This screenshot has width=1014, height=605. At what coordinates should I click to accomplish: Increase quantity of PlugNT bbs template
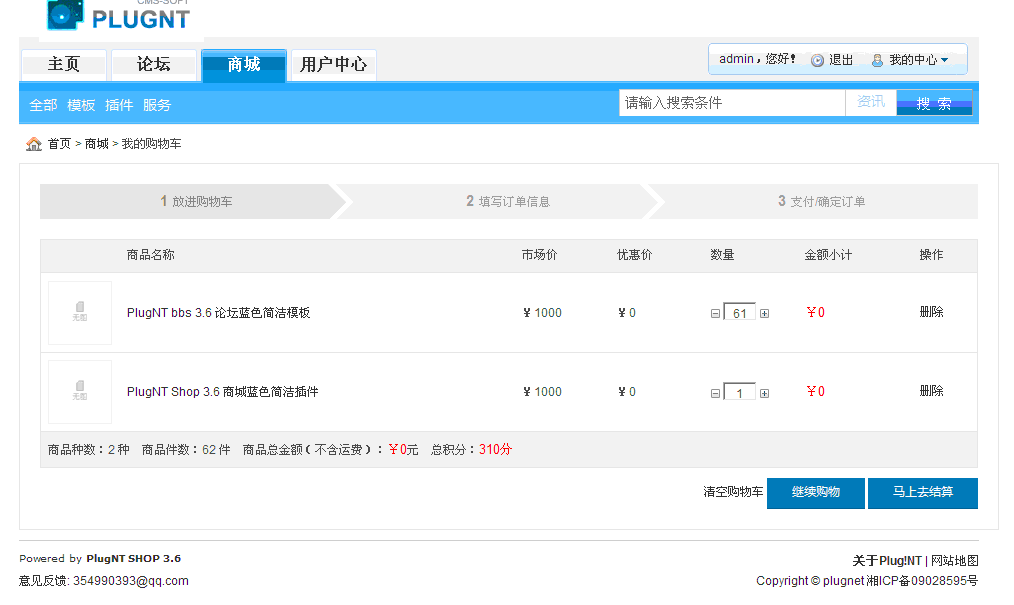[x=765, y=314]
